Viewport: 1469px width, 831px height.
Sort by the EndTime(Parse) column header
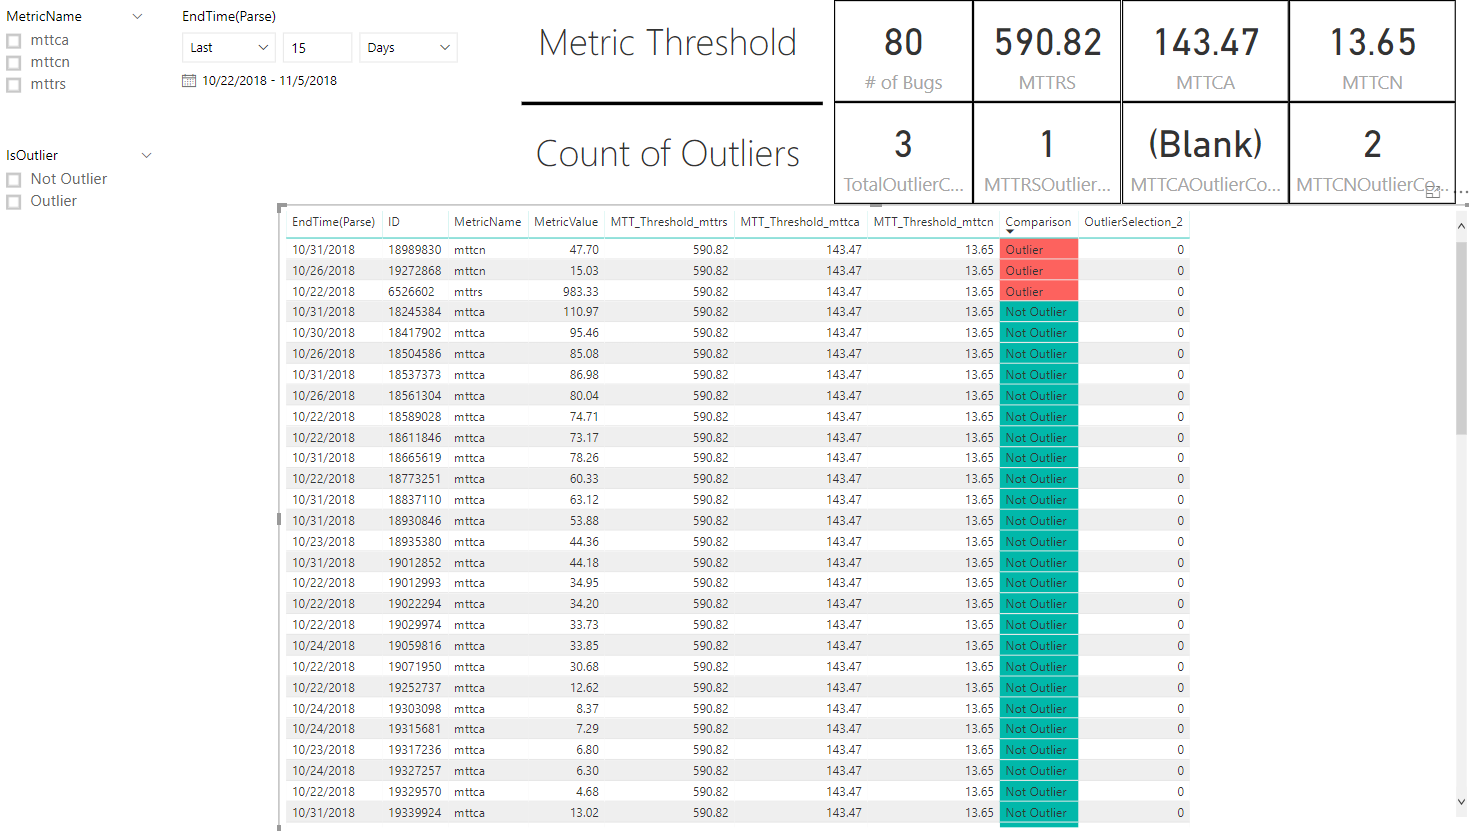pos(333,222)
